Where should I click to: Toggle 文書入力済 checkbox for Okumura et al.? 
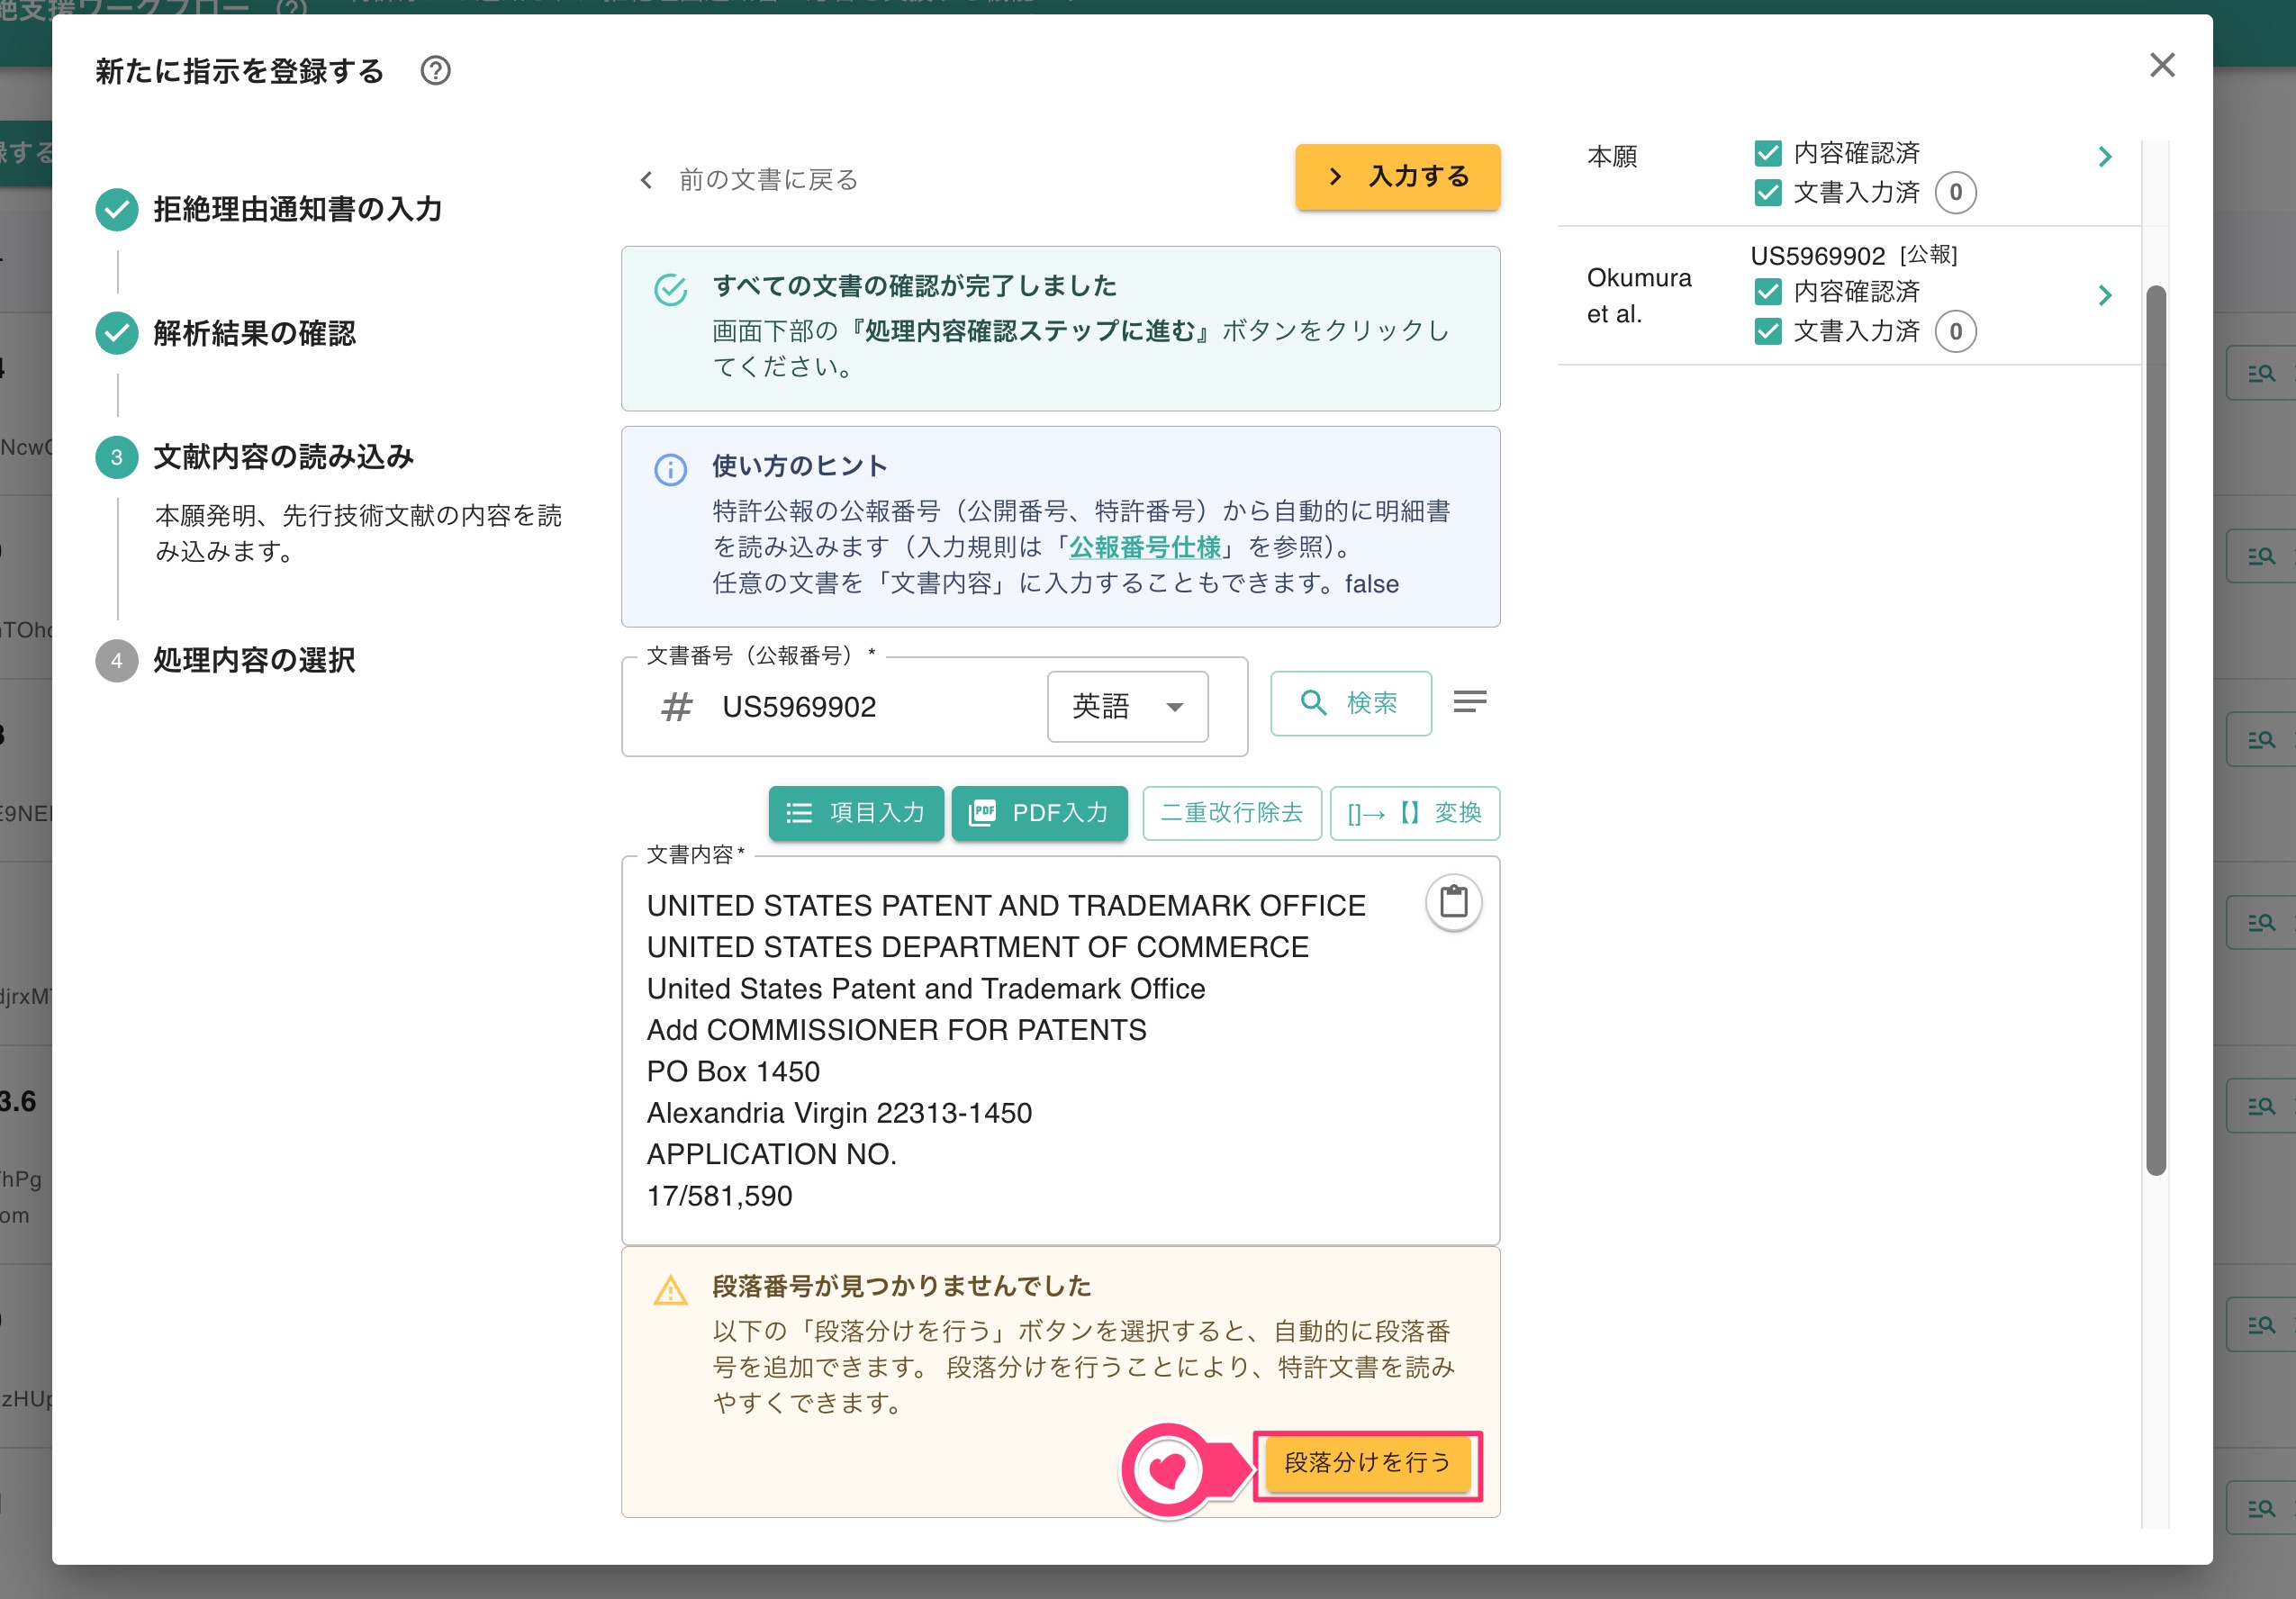pyautogui.click(x=1767, y=331)
